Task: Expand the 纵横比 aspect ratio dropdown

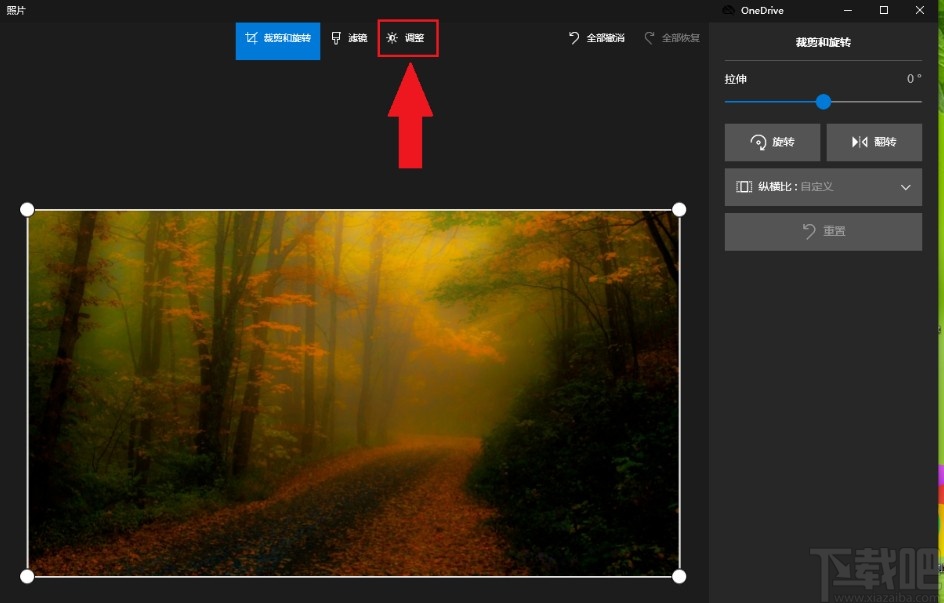Action: (x=823, y=187)
